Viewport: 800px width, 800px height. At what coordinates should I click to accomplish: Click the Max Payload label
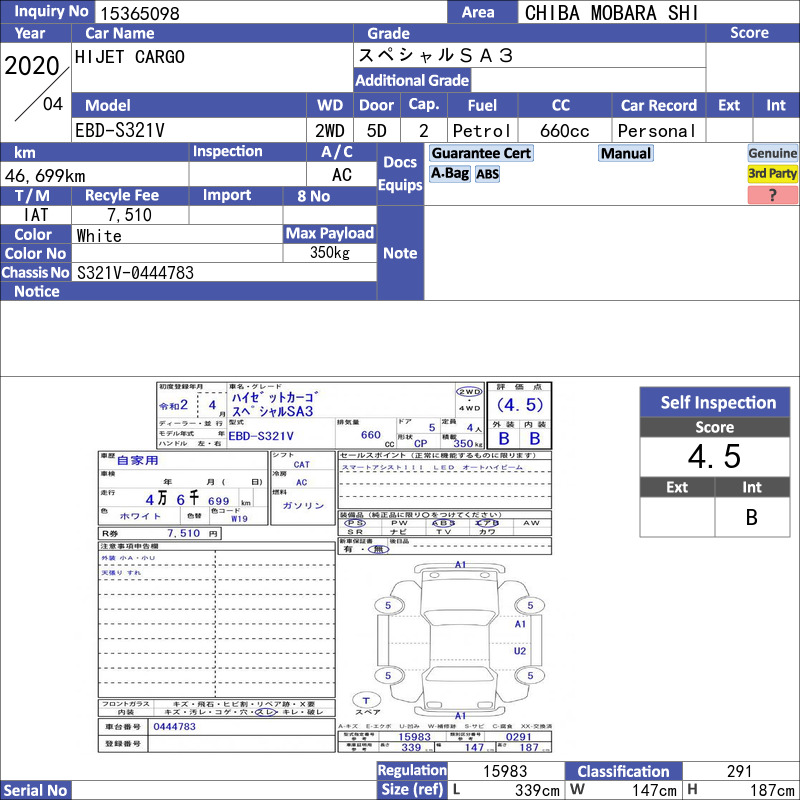pyautogui.click(x=330, y=234)
